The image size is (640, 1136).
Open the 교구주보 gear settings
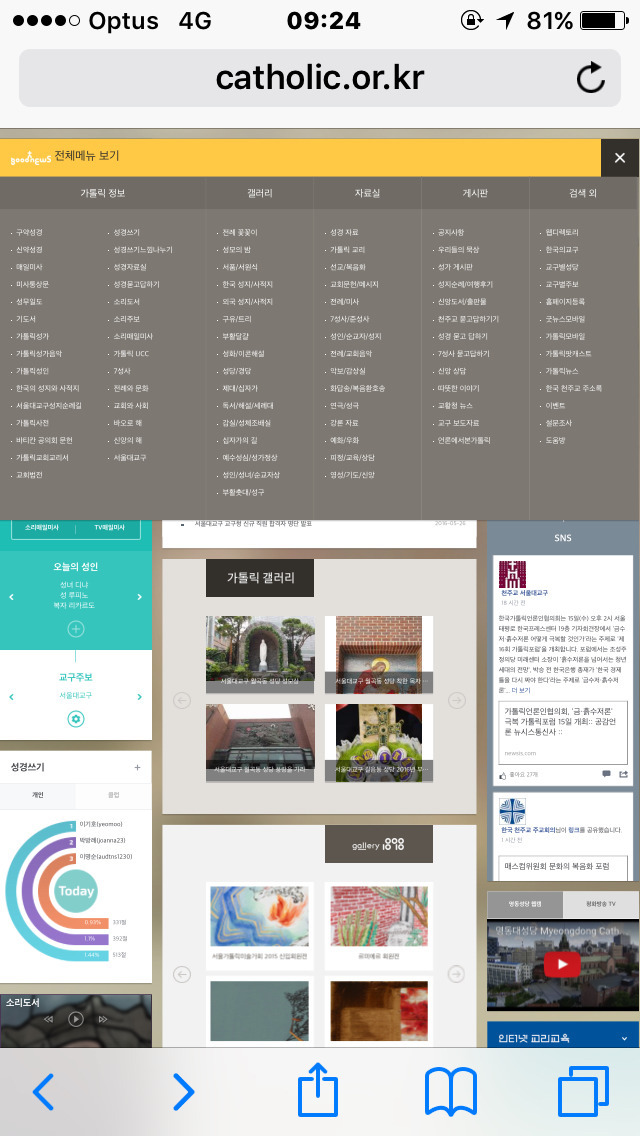click(x=76, y=719)
